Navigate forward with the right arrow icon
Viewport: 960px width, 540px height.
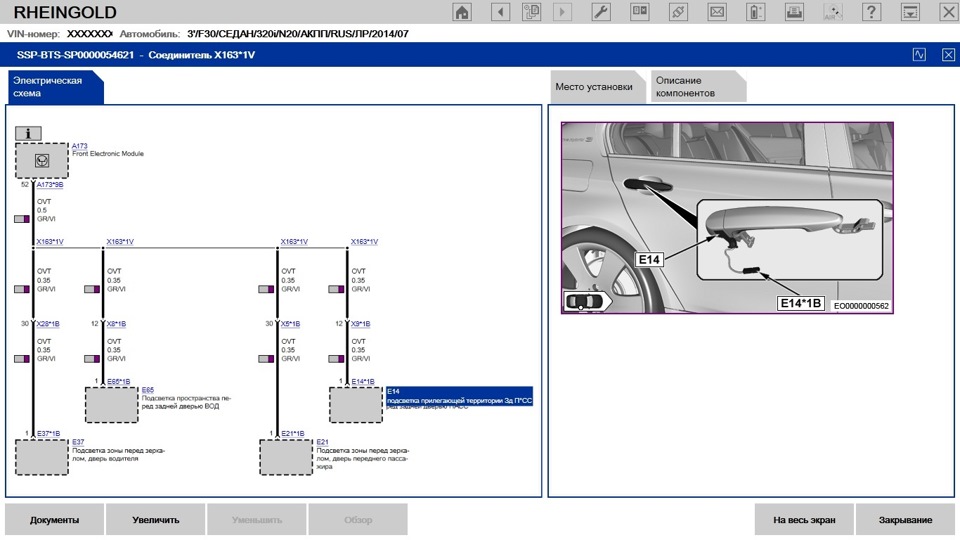[562, 12]
